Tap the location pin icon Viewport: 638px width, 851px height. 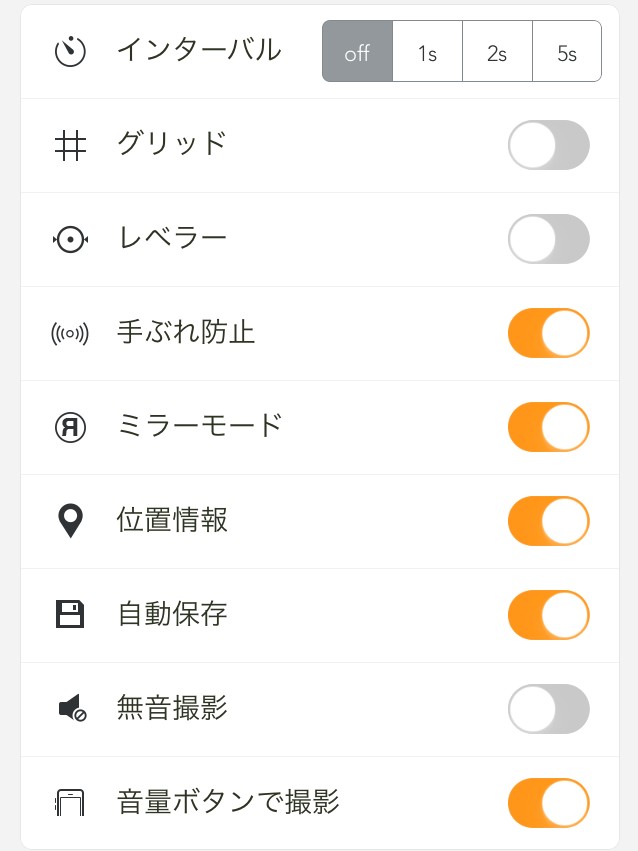[x=70, y=521]
